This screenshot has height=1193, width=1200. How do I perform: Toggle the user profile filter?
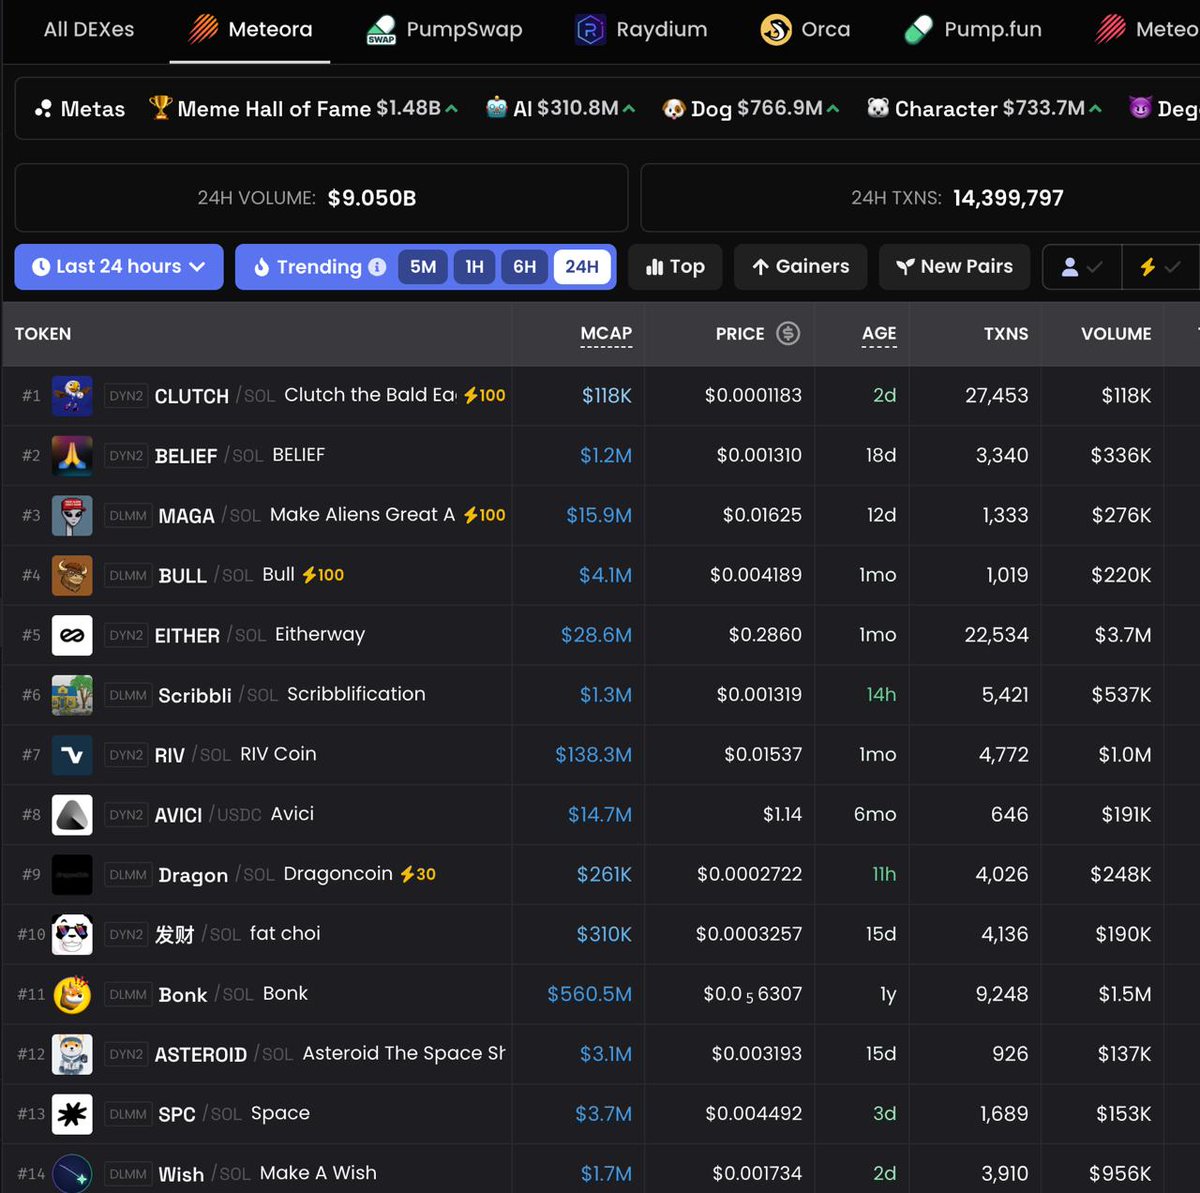tap(1082, 267)
